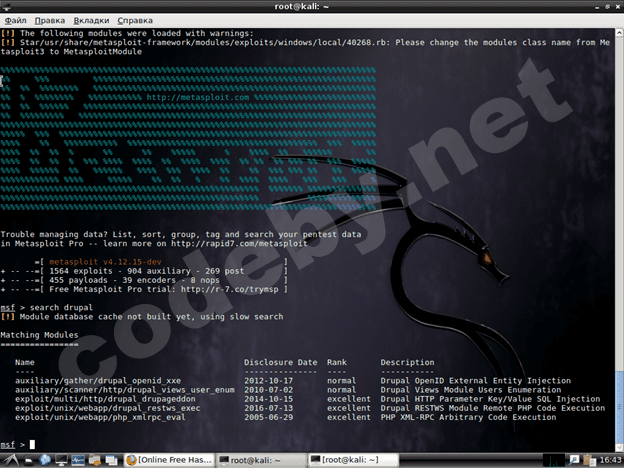The image size is (624, 468).
Task: Click the CPU usage monitor in tray
Action: [x=554, y=460]
